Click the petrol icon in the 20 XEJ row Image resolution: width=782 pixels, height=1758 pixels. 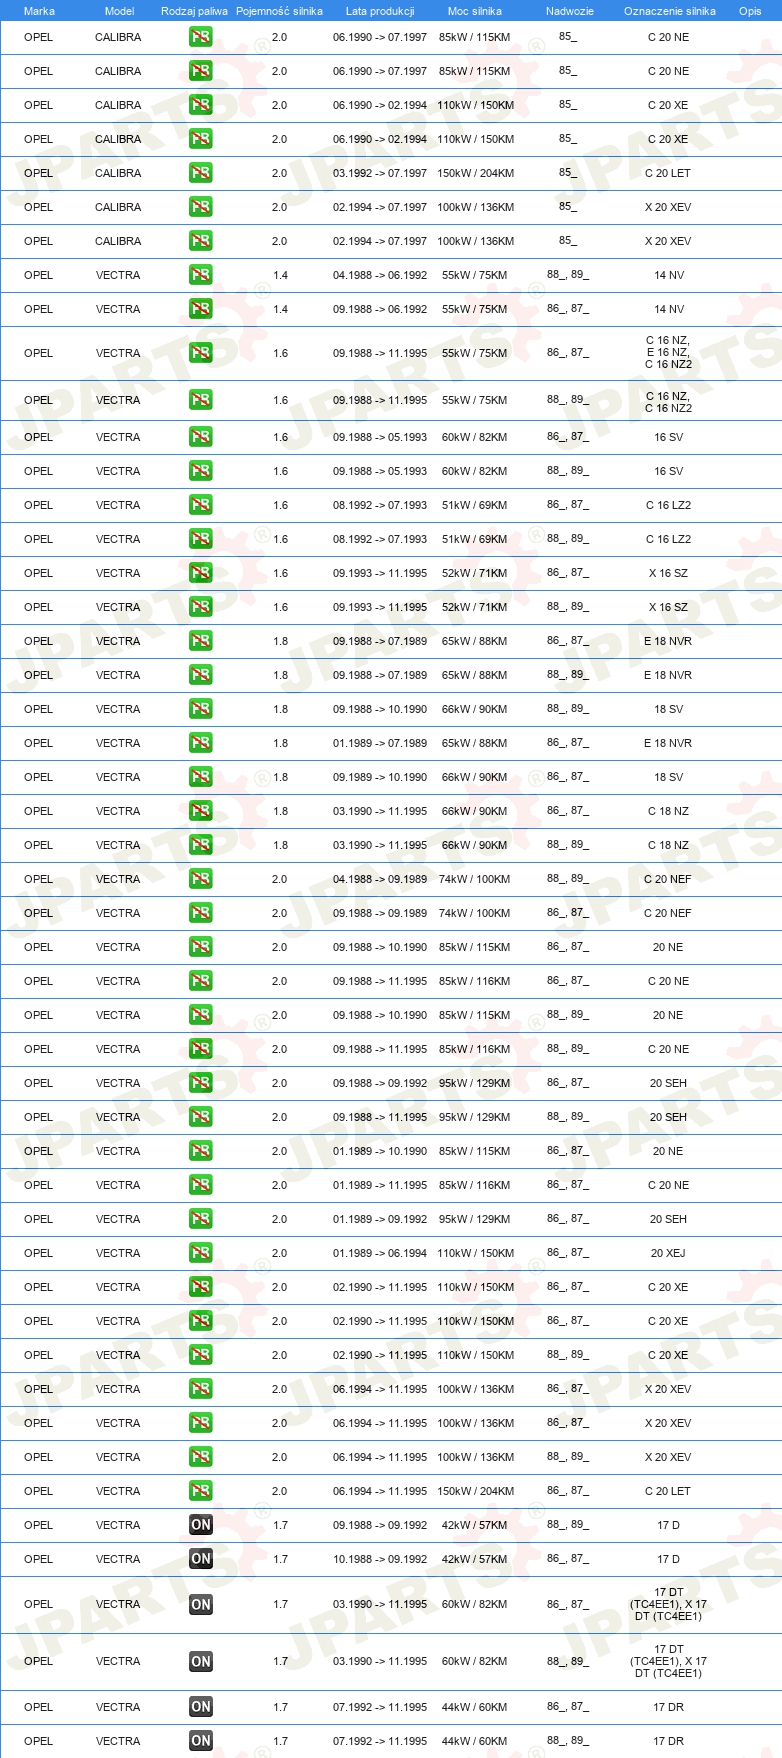point(200,1253)
